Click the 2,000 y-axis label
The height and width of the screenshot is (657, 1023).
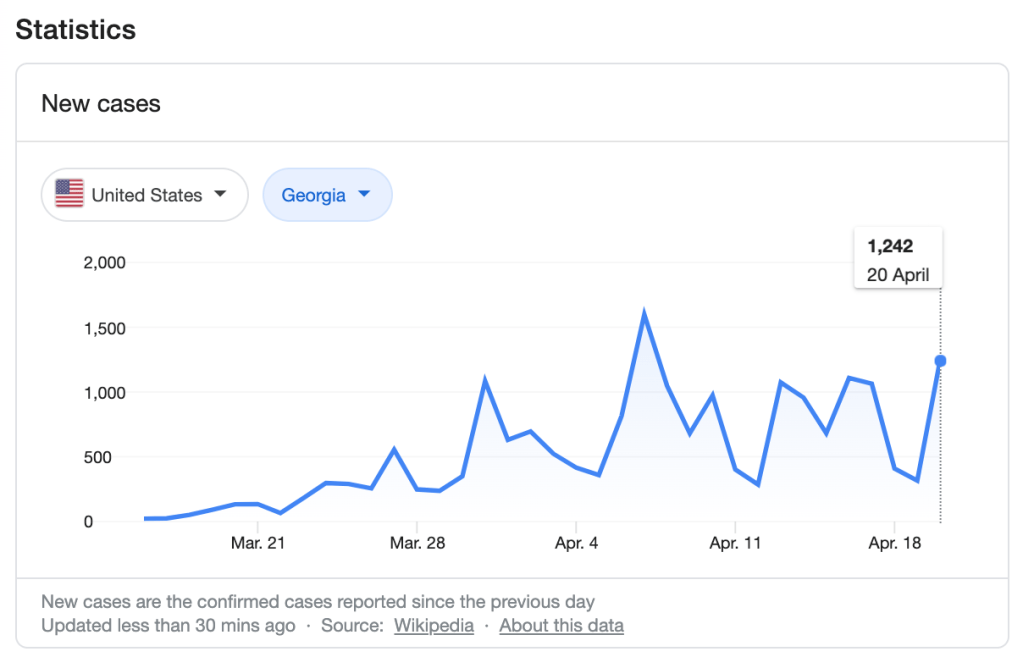(x=103, y=263)
